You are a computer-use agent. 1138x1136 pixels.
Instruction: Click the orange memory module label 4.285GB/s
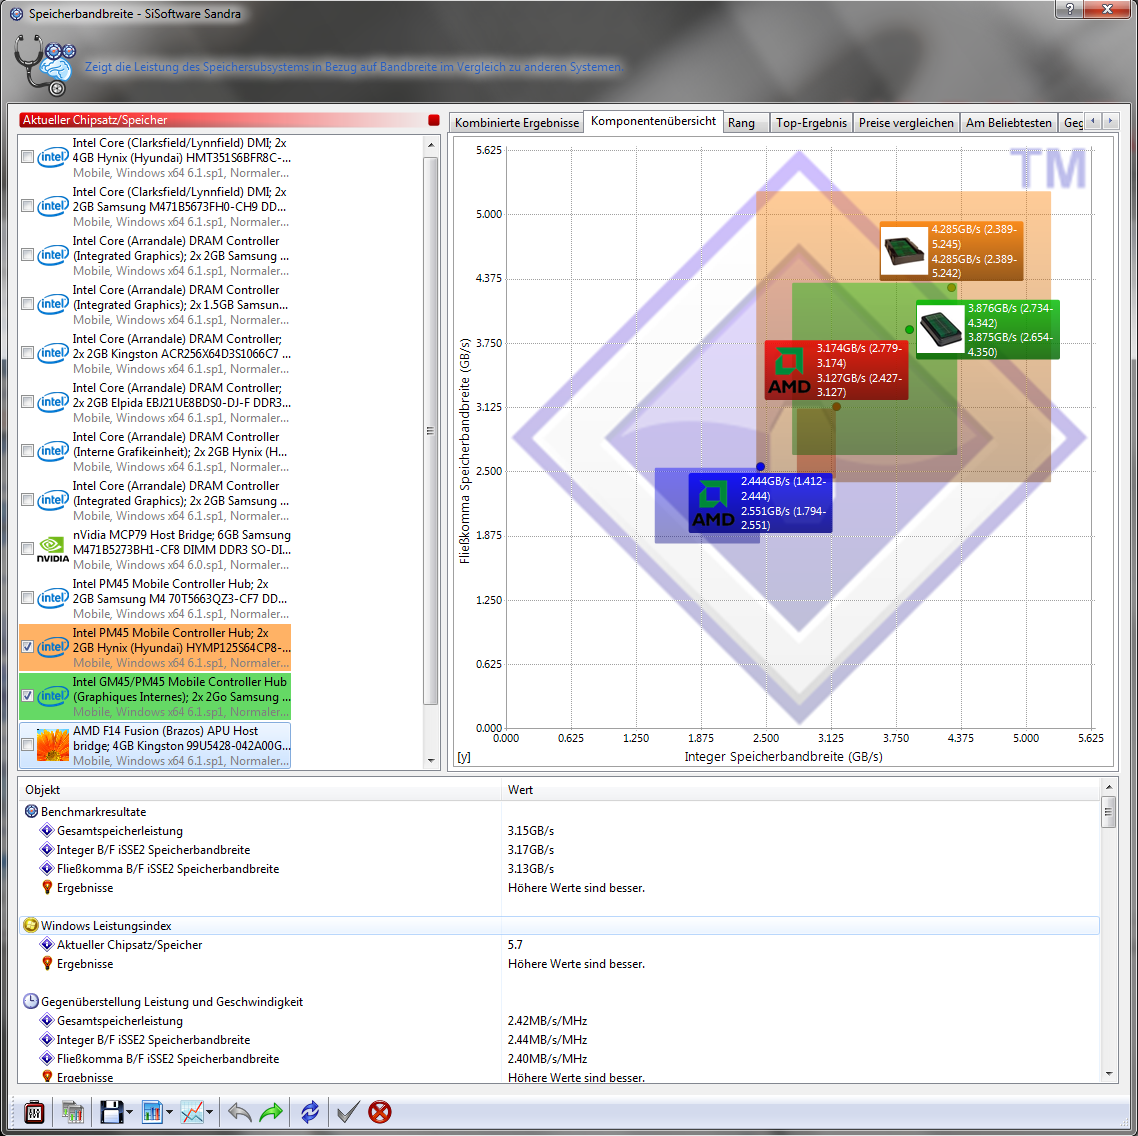click(951, 250)
